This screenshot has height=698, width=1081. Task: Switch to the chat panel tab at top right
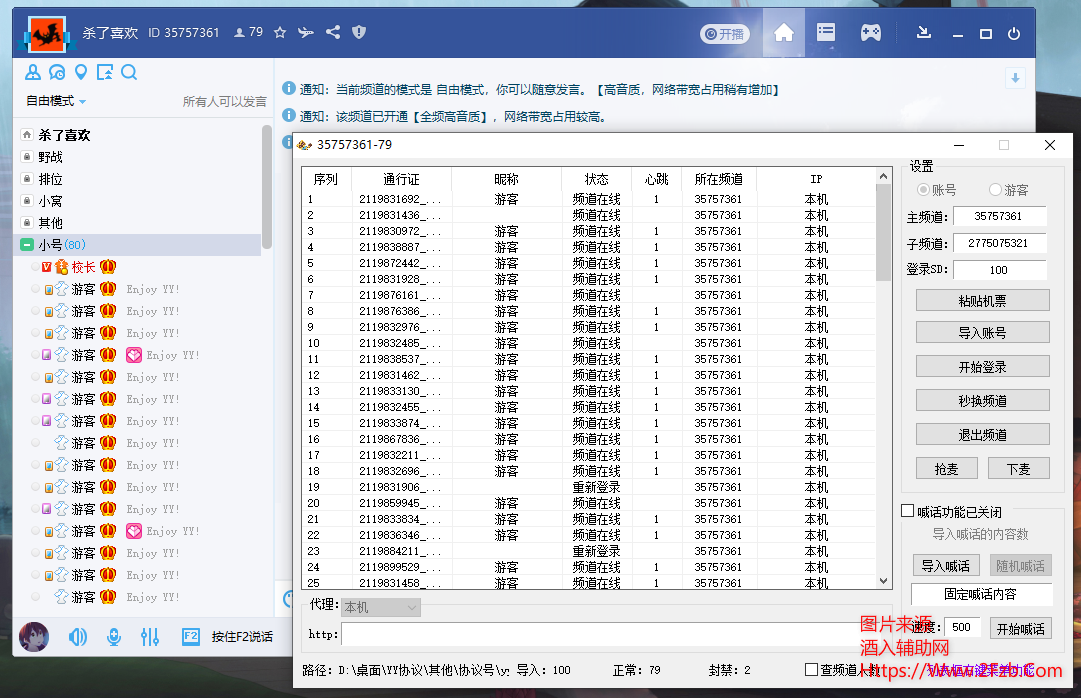(825, 32)
